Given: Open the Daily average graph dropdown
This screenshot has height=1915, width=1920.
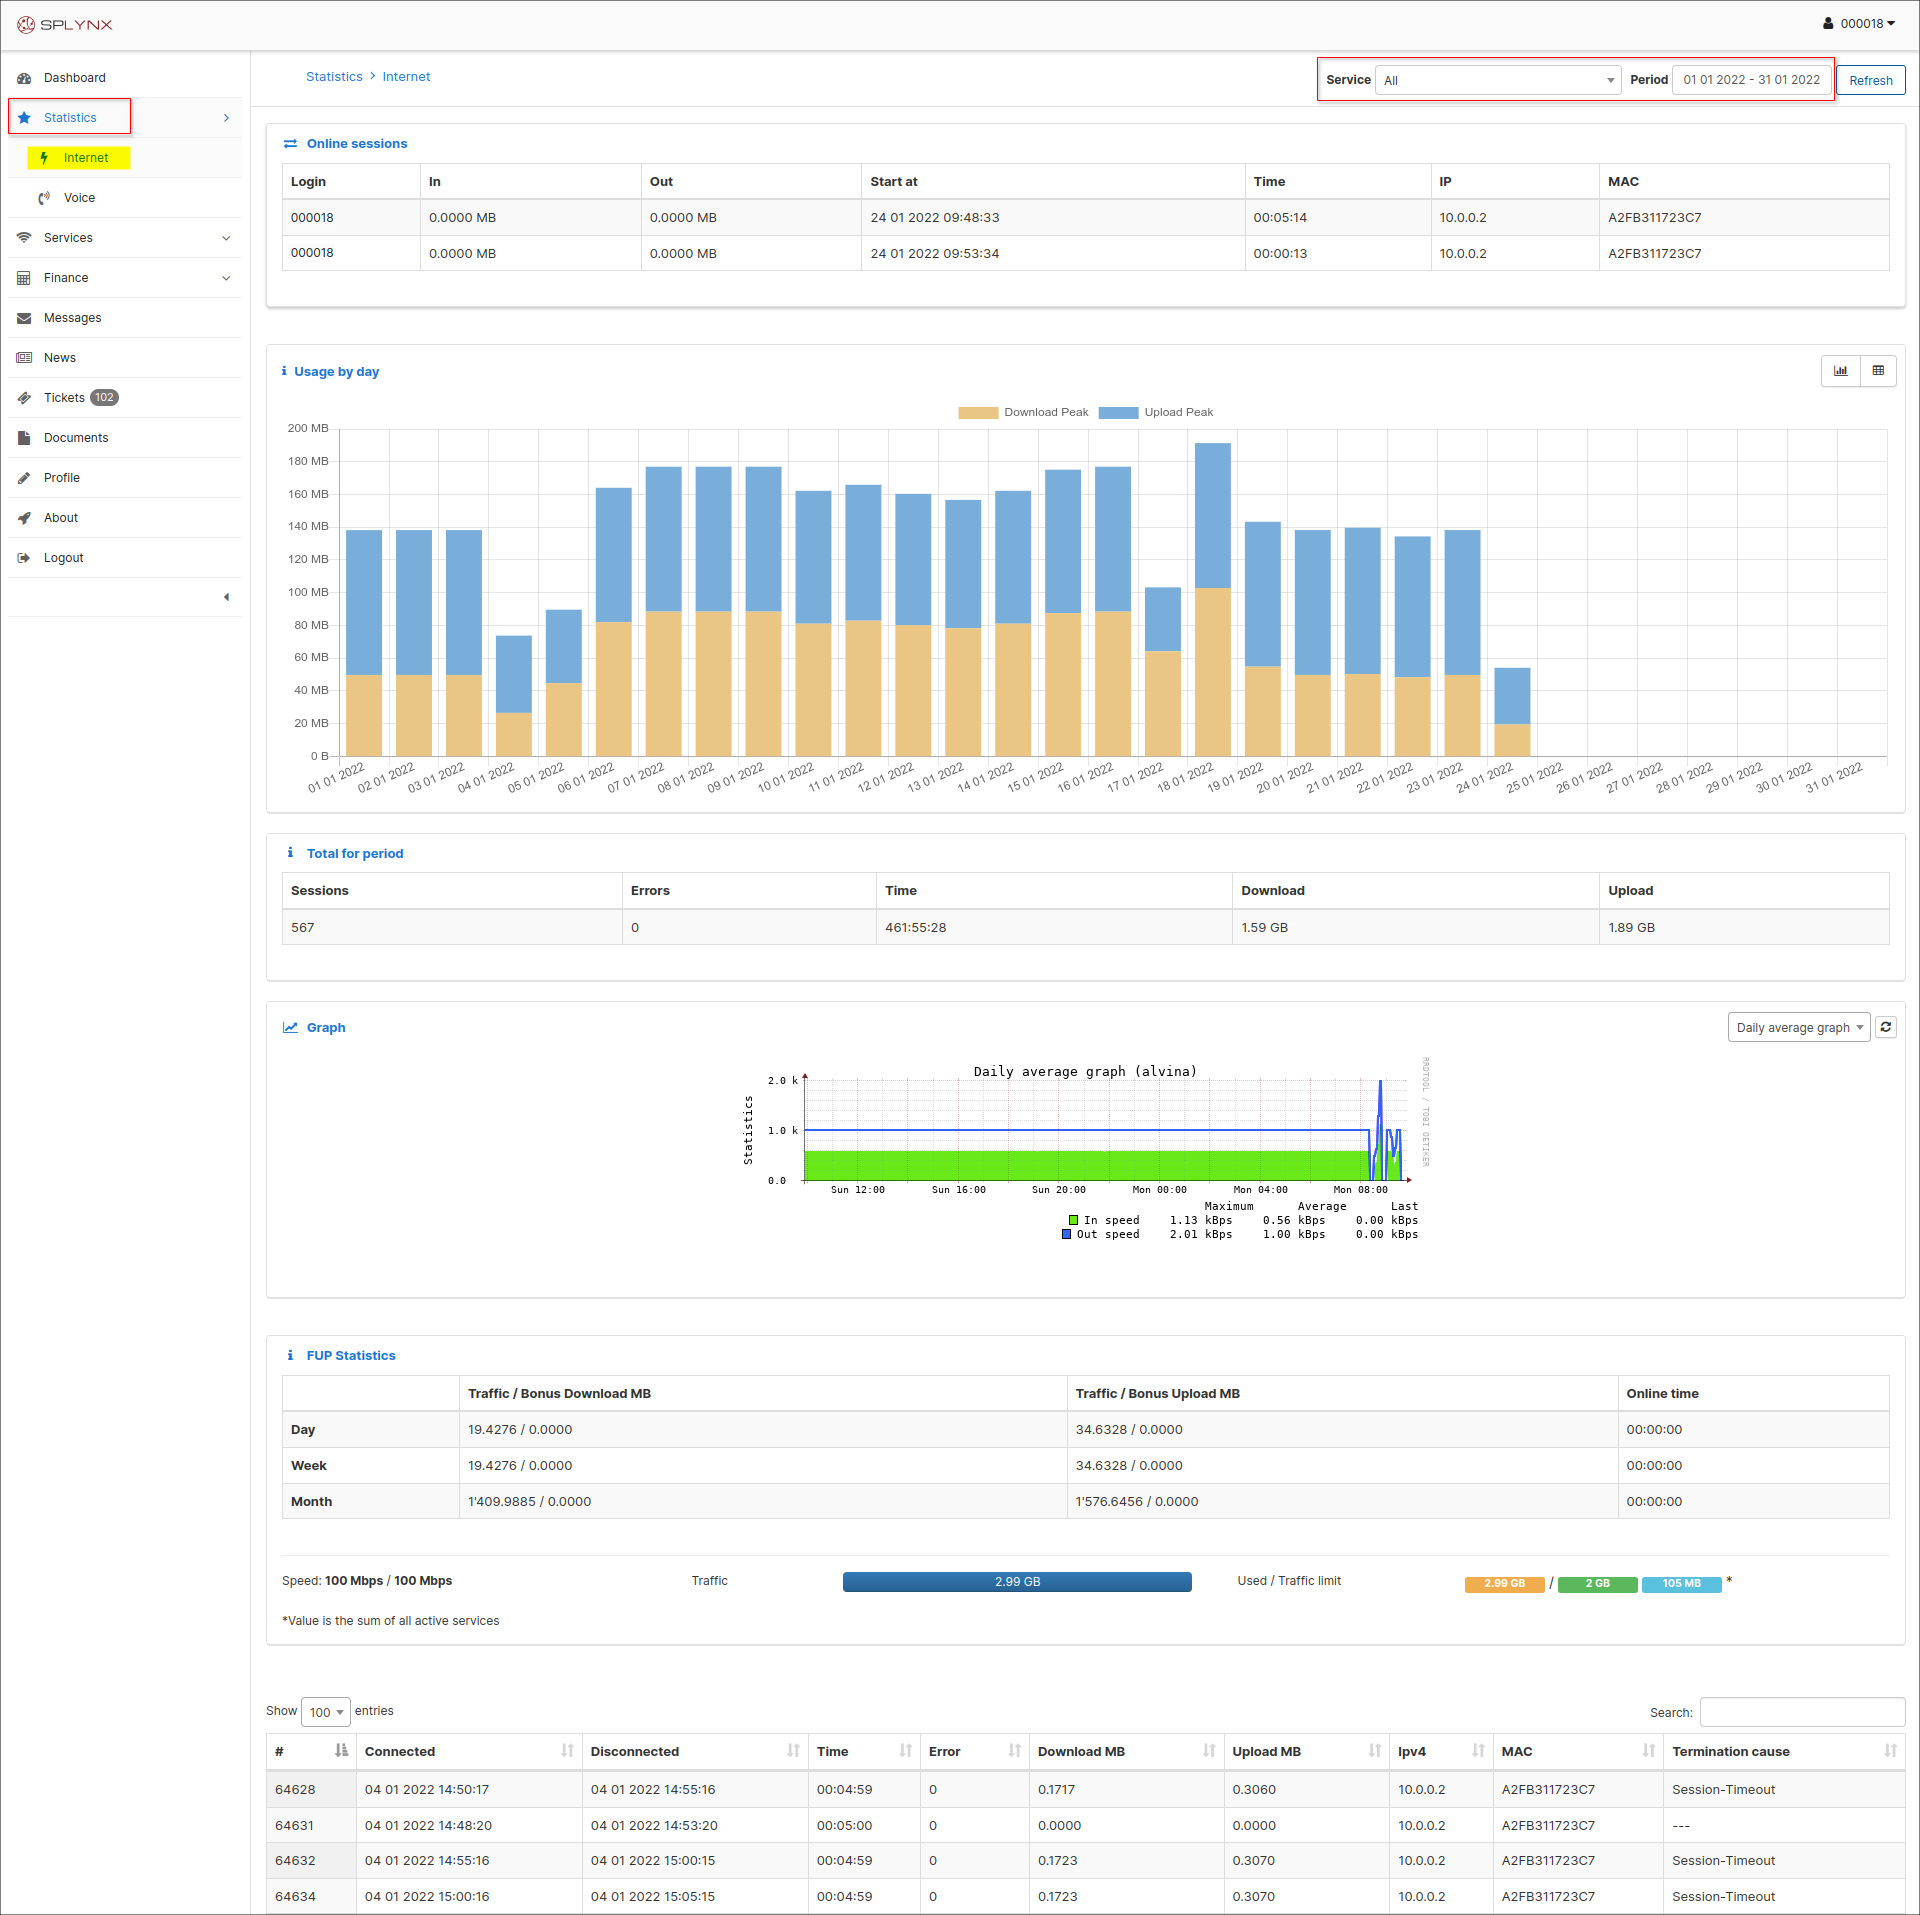Looking at the screenshot, I should click(1798, 1027).
